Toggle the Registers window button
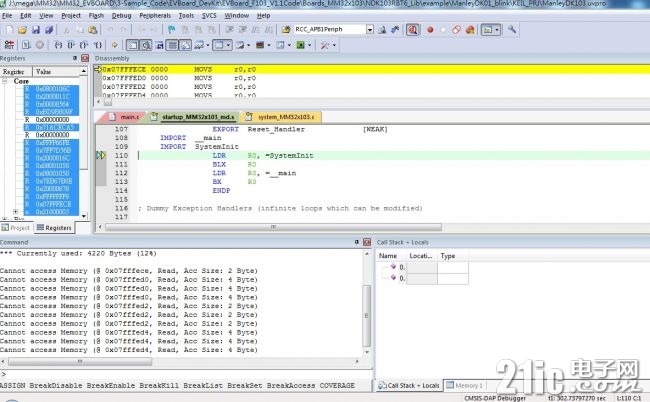Screen dimensions: 650x402 tap(172, 45)
